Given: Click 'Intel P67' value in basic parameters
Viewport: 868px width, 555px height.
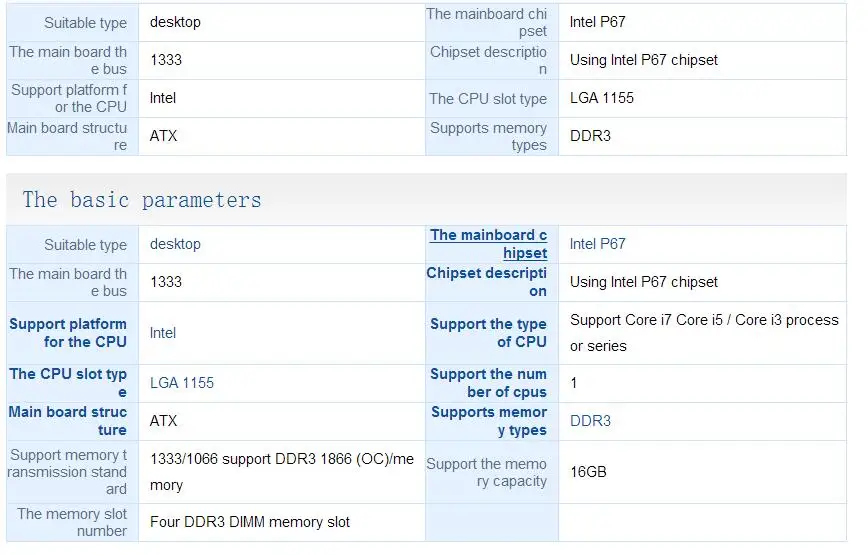Looking at the screenshot, I should [x=597, y=244].
